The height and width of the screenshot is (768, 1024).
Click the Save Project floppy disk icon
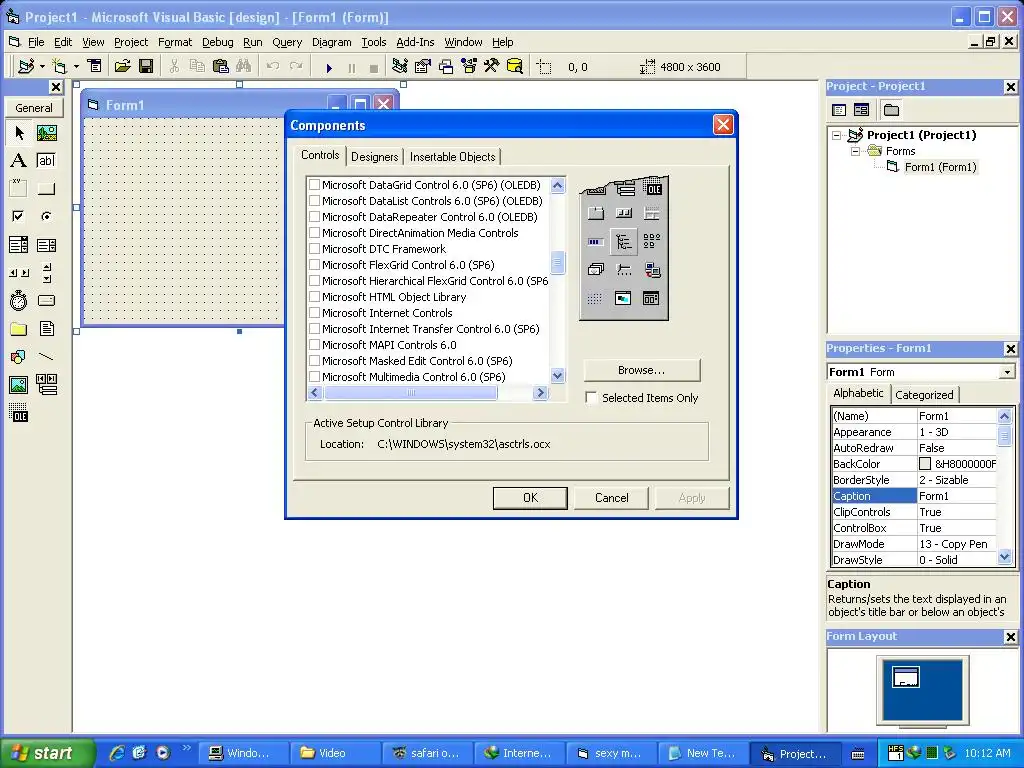[x=146, y=67]
